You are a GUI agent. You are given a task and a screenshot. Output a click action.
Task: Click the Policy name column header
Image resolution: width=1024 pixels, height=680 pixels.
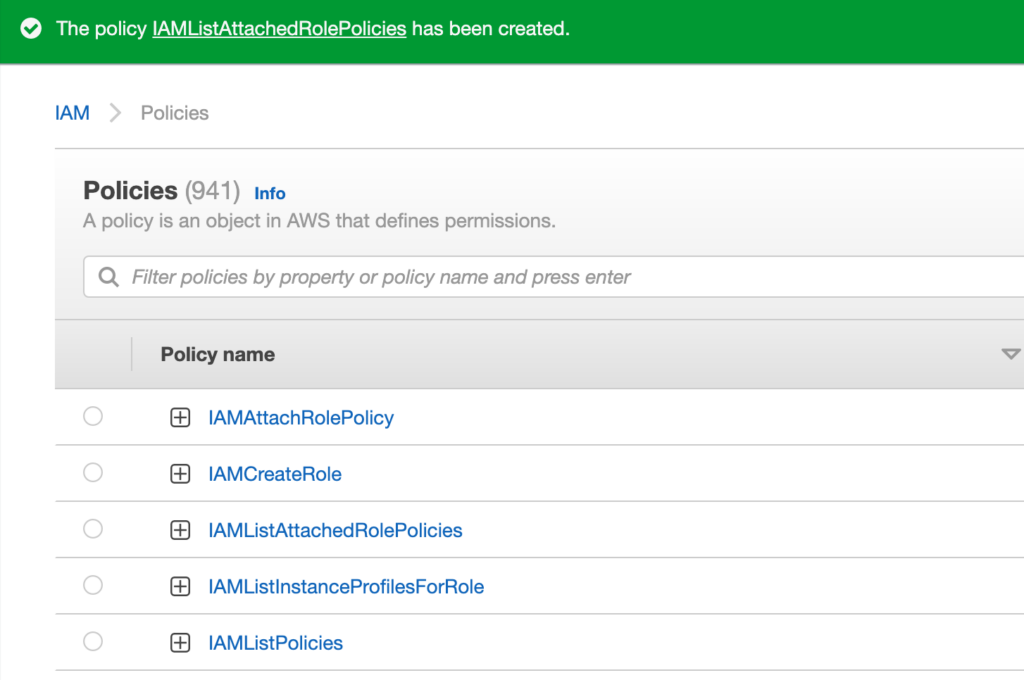pos(218,354)
